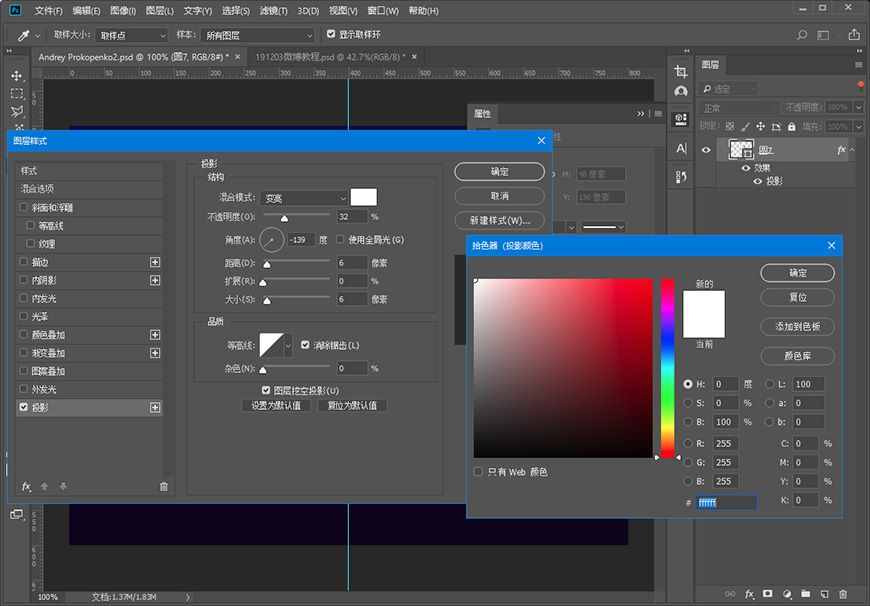The image size is (870, 606).
Task: Open the History panel icon in dock
Action: (681, 176)
